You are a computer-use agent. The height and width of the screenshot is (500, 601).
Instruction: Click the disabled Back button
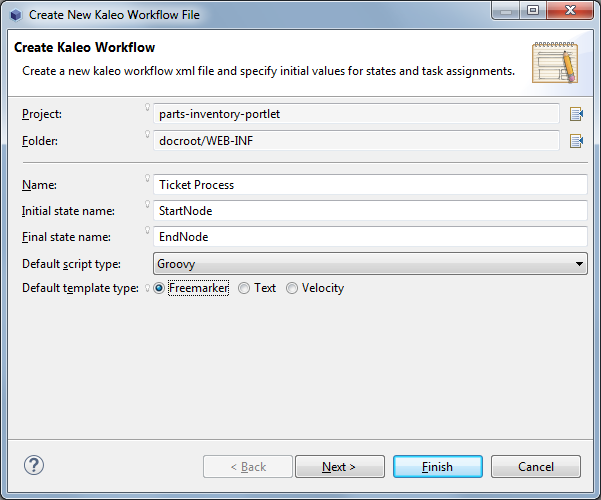point(248,467)
